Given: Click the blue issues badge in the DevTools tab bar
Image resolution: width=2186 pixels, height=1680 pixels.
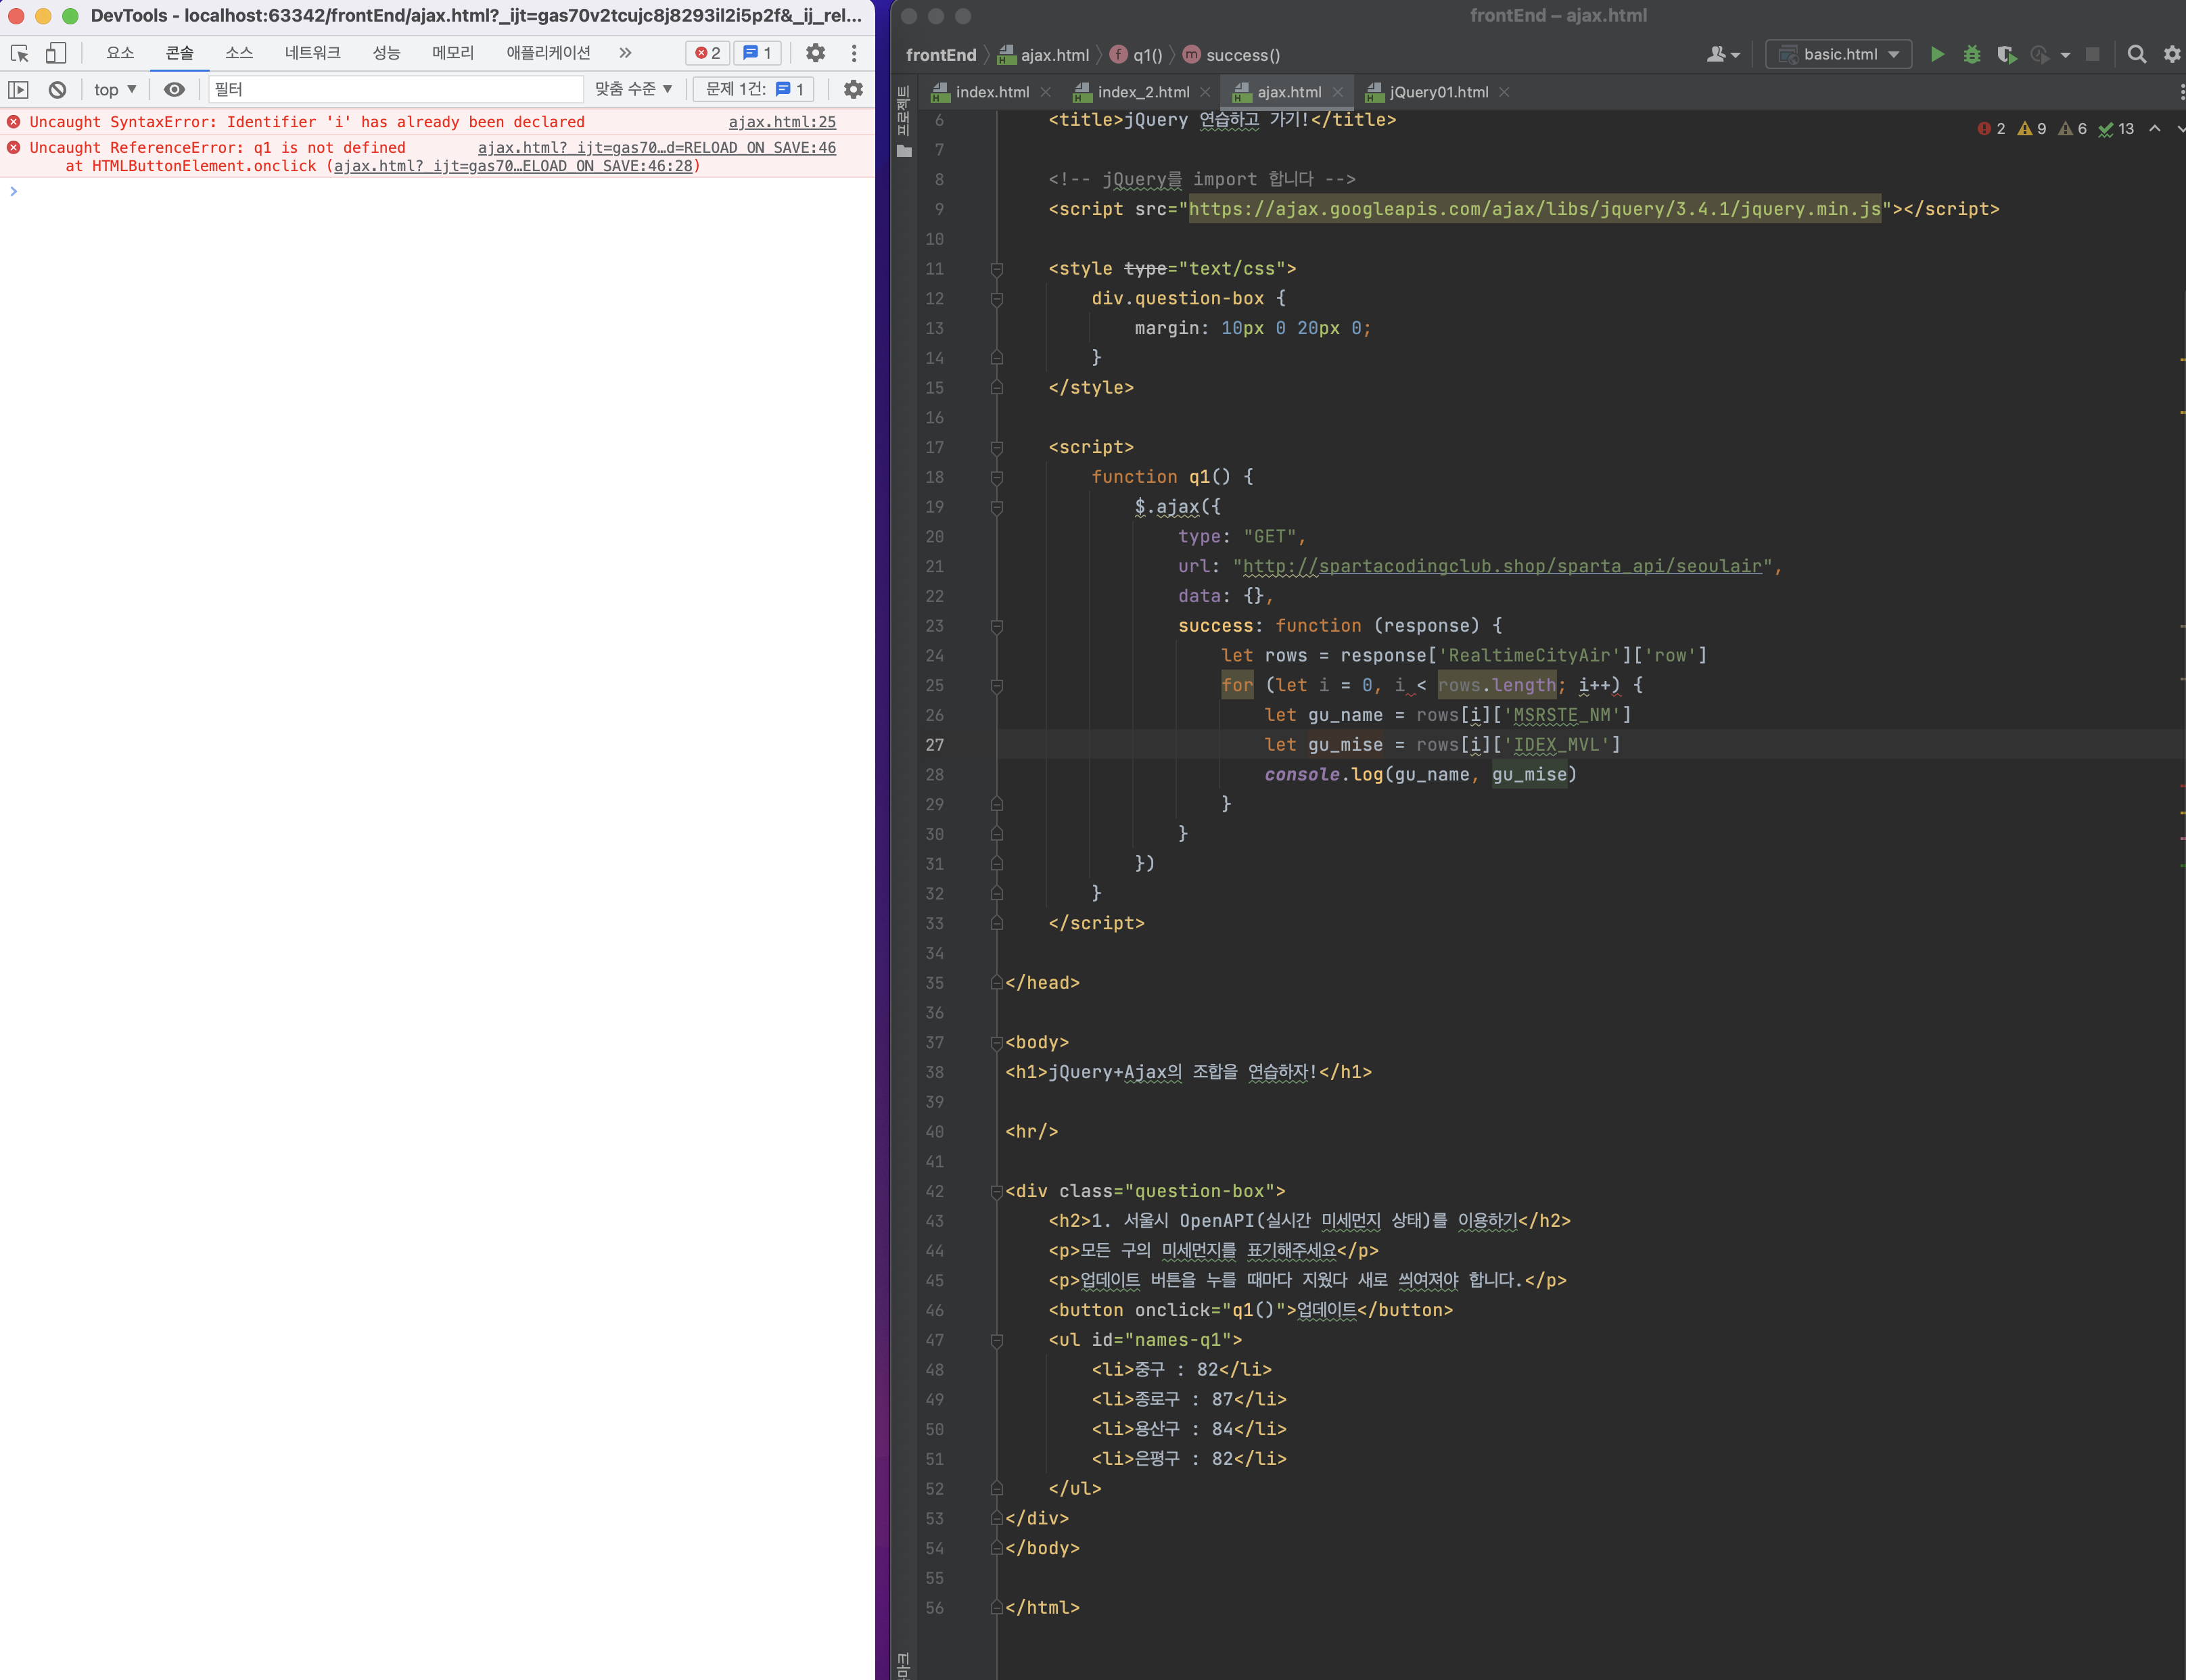Looking at the screenshot, I should (757, 53).
